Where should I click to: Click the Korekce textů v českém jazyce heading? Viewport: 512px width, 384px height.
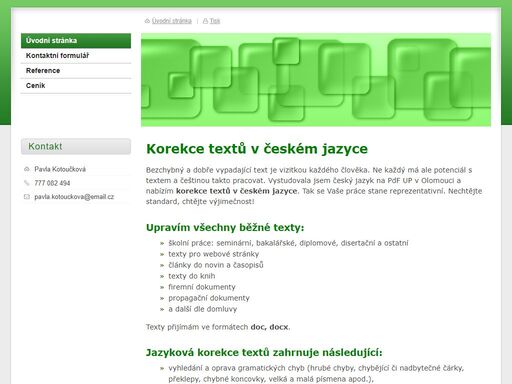pos(257,149)
